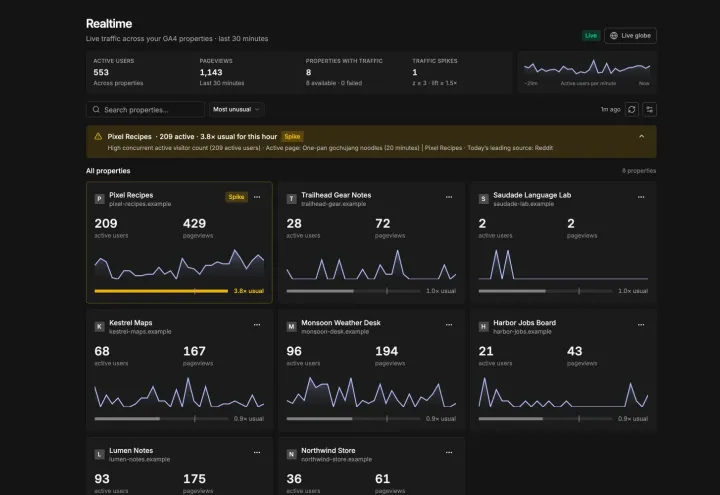Viewport: 720px width, 495px height.
Task: Click the Active users per minute chart
Action: point(587,68)
